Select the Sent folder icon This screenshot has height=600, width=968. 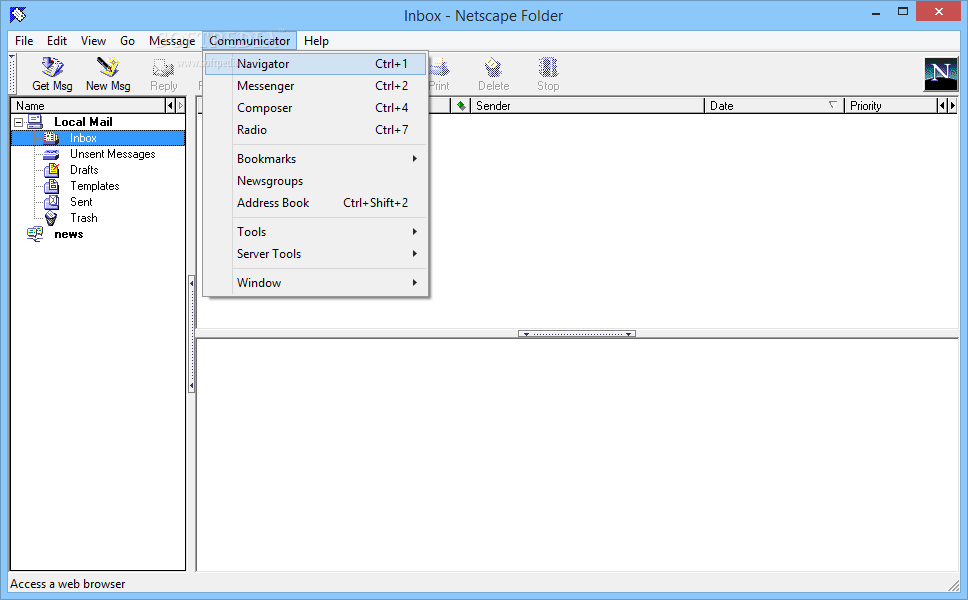(x=52, y=201)
